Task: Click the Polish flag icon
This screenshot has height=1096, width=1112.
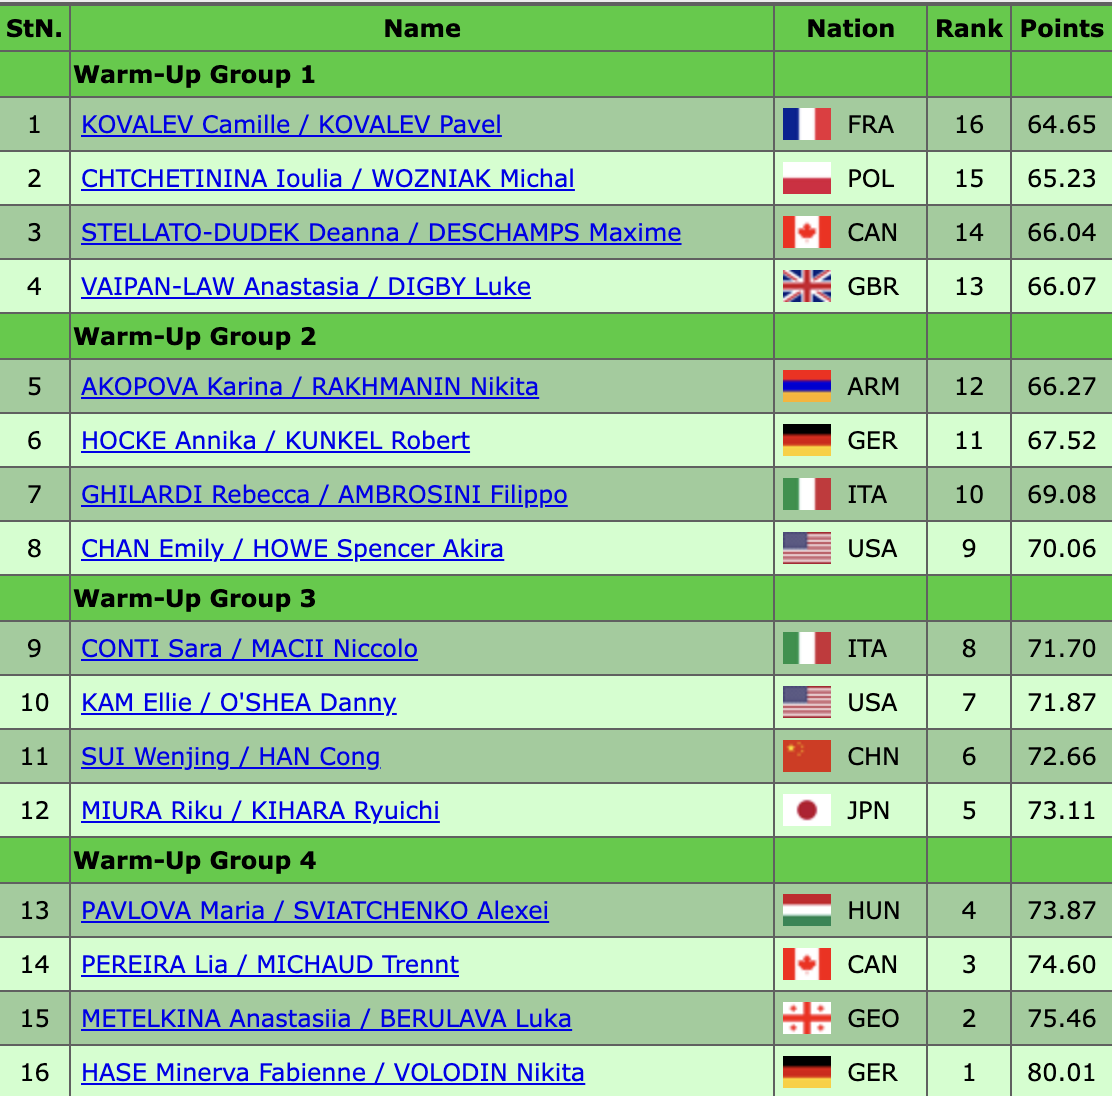Action: pos(806,179)
